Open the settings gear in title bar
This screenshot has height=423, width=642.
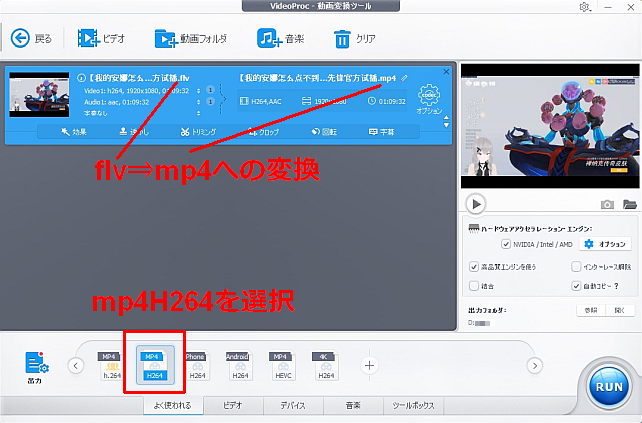pos(584,7)
